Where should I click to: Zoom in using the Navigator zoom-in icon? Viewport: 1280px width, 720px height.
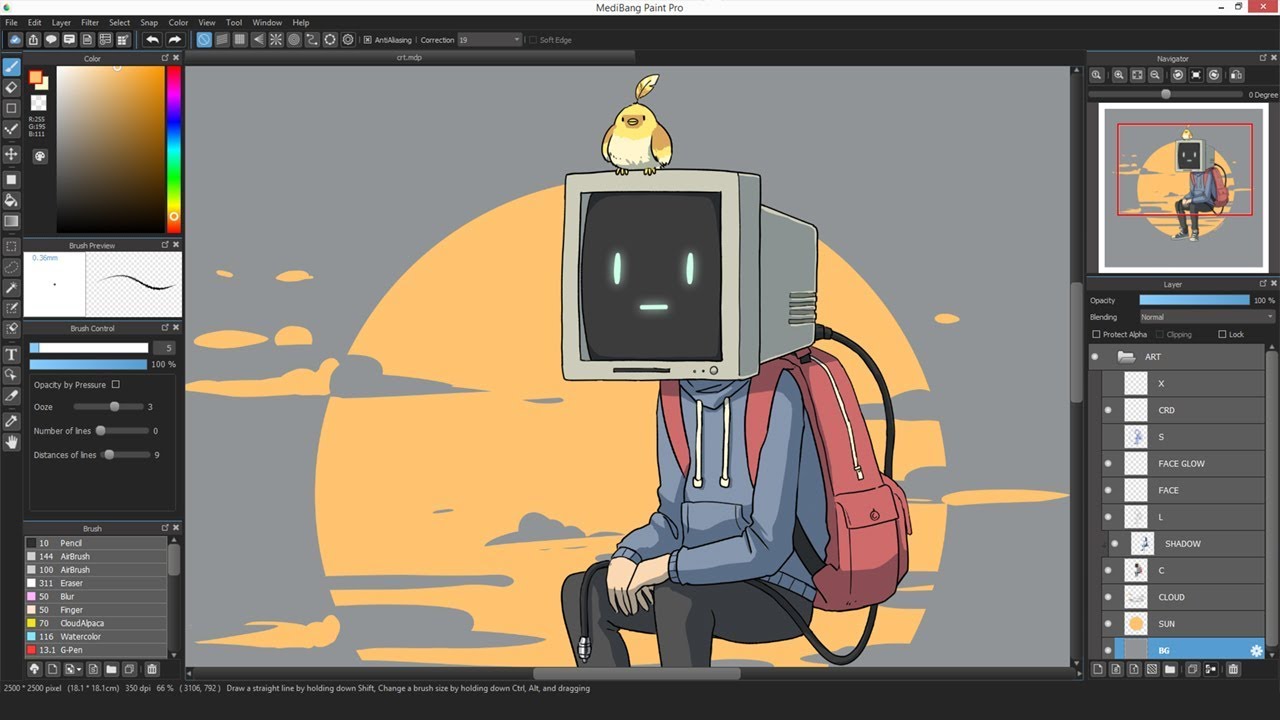click(1119, 75)
